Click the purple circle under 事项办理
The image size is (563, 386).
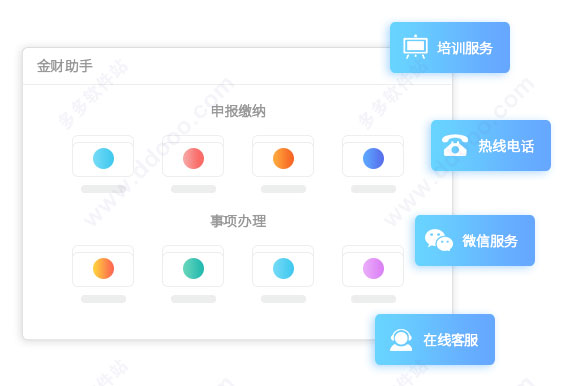pyautogui.click(x=373, y=268)
